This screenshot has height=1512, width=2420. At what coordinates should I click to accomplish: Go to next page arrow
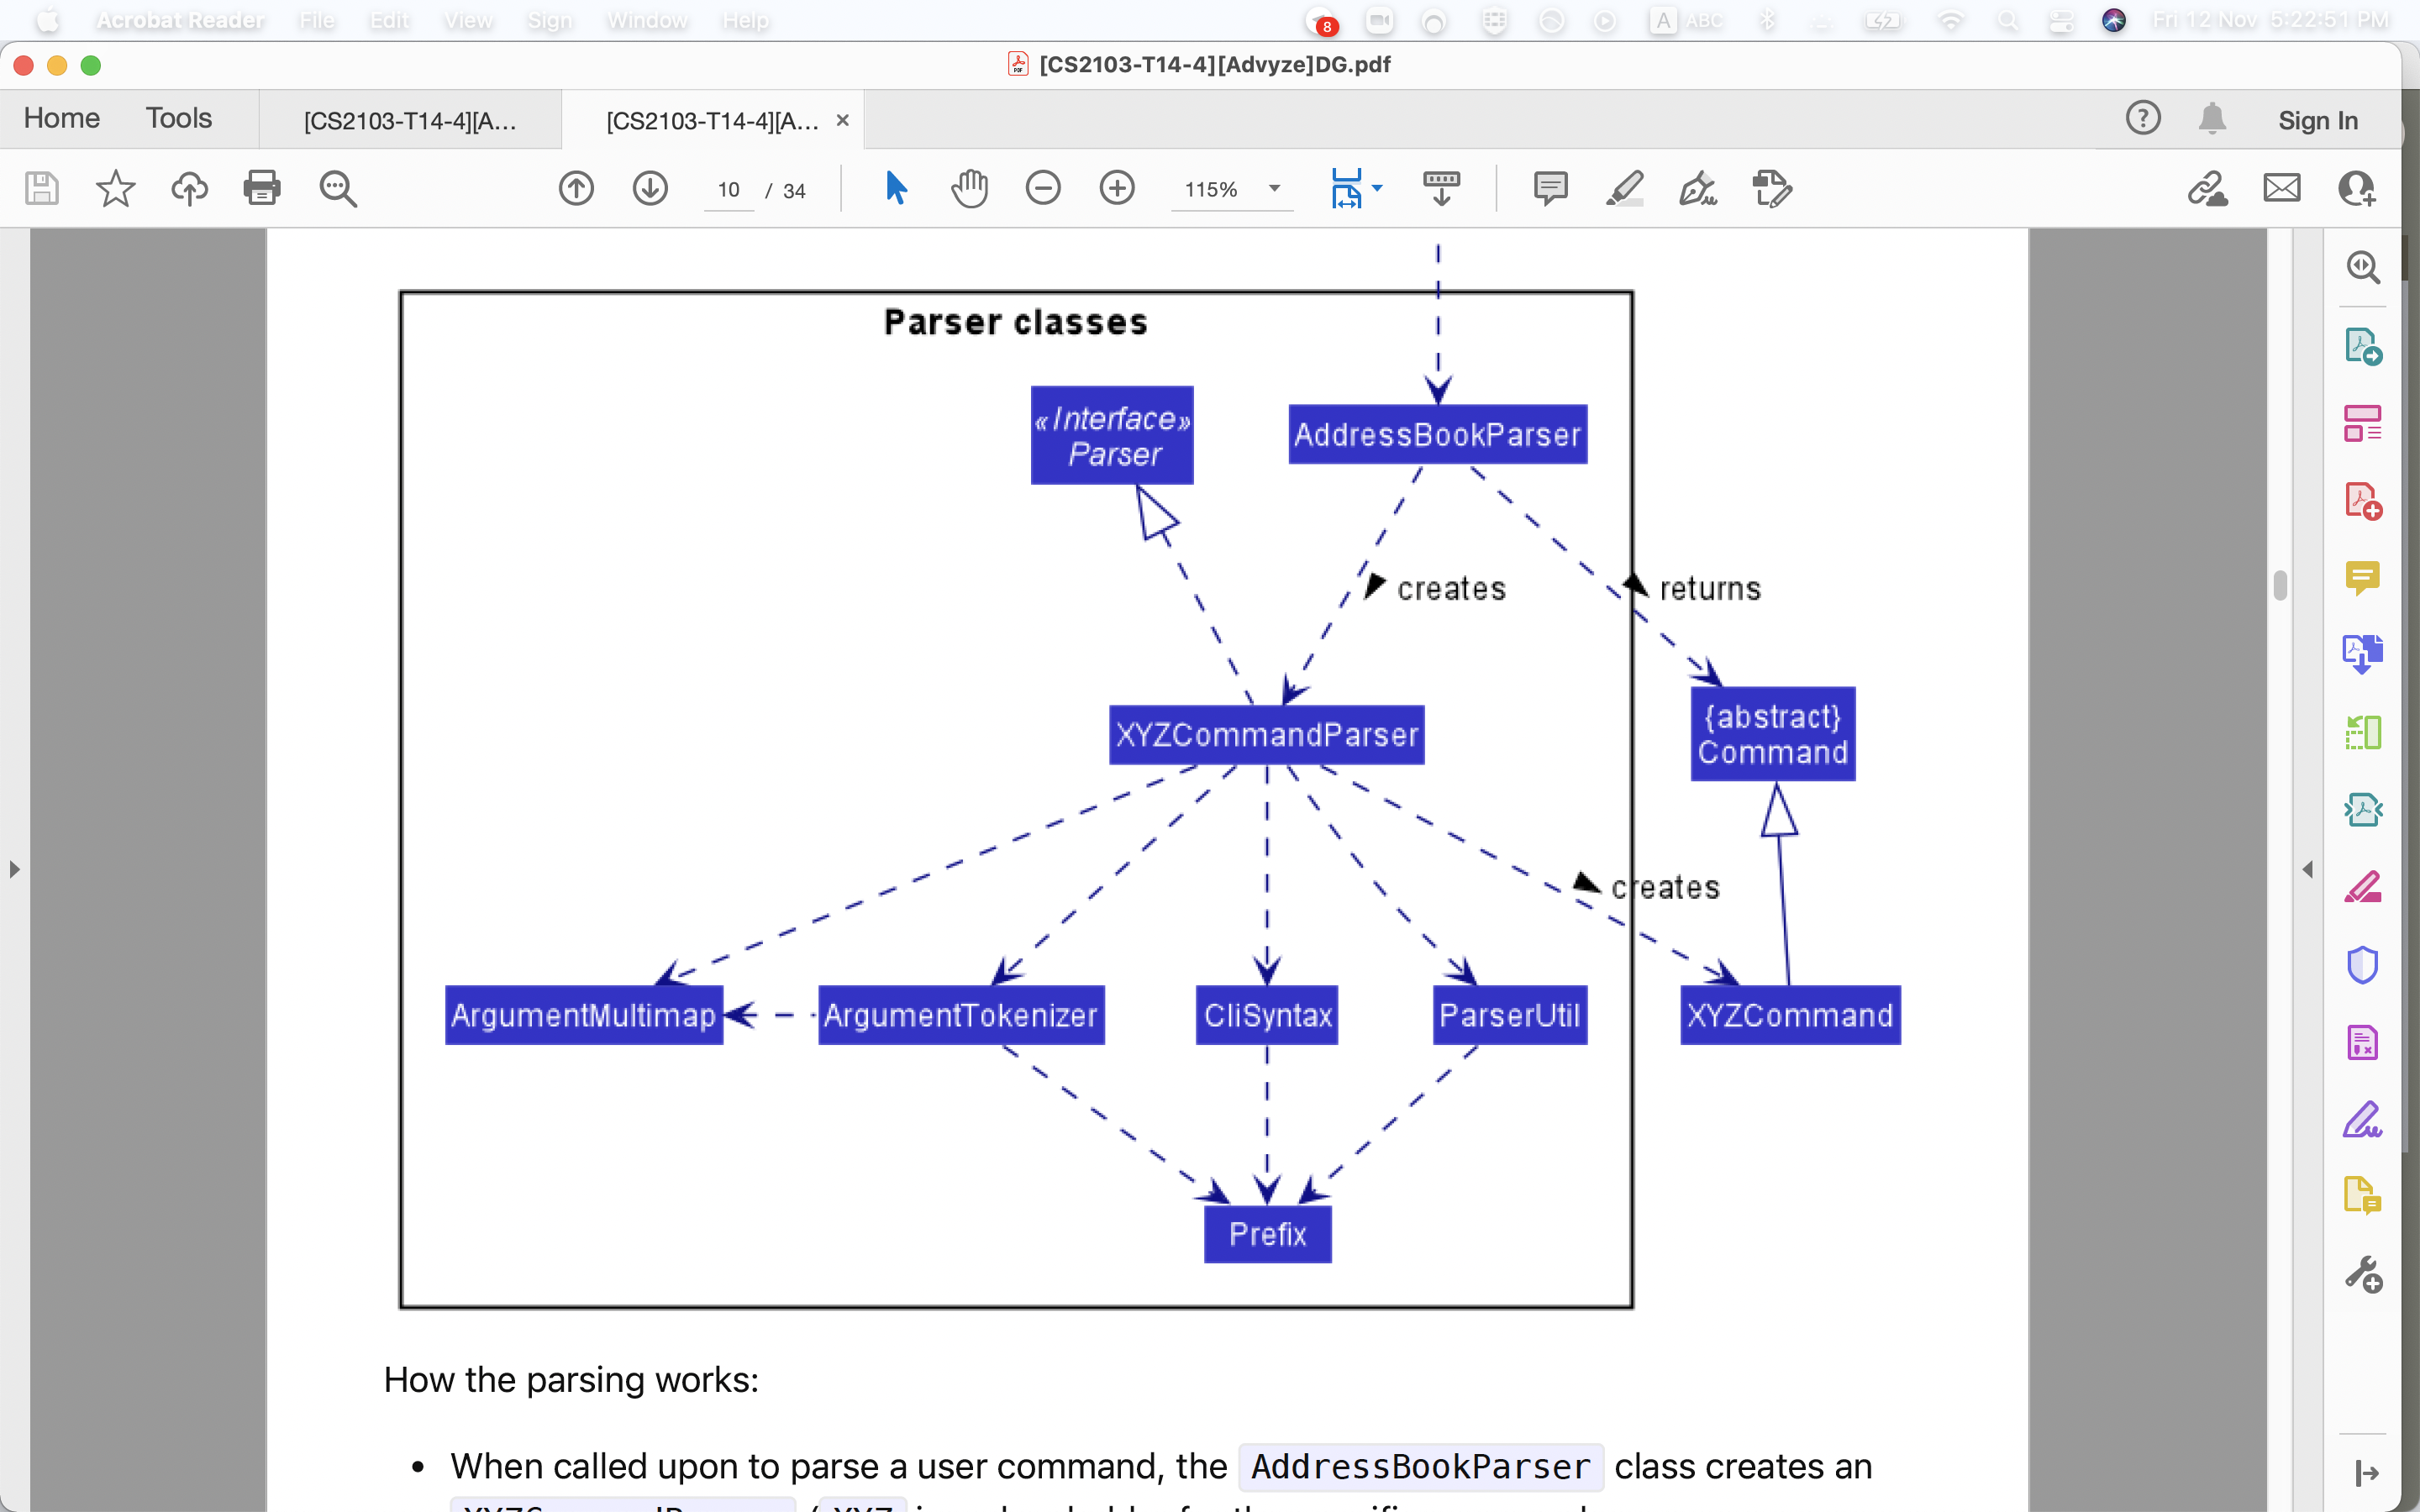point(650,188)
